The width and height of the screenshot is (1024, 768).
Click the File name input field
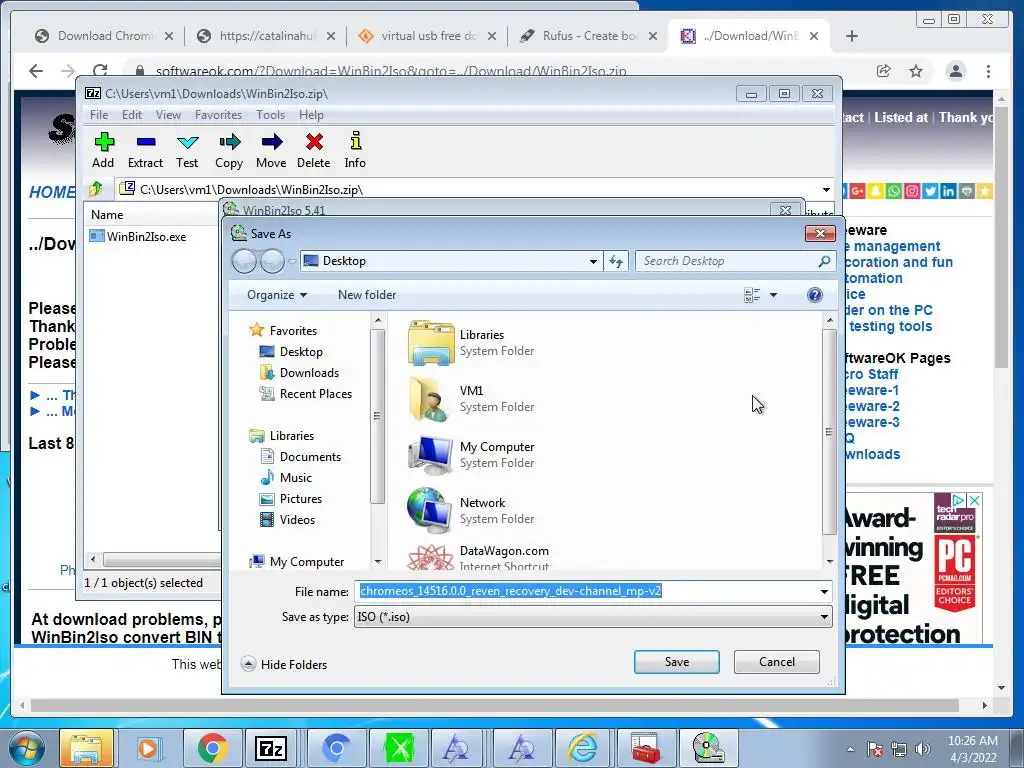[x=586, y=592]
